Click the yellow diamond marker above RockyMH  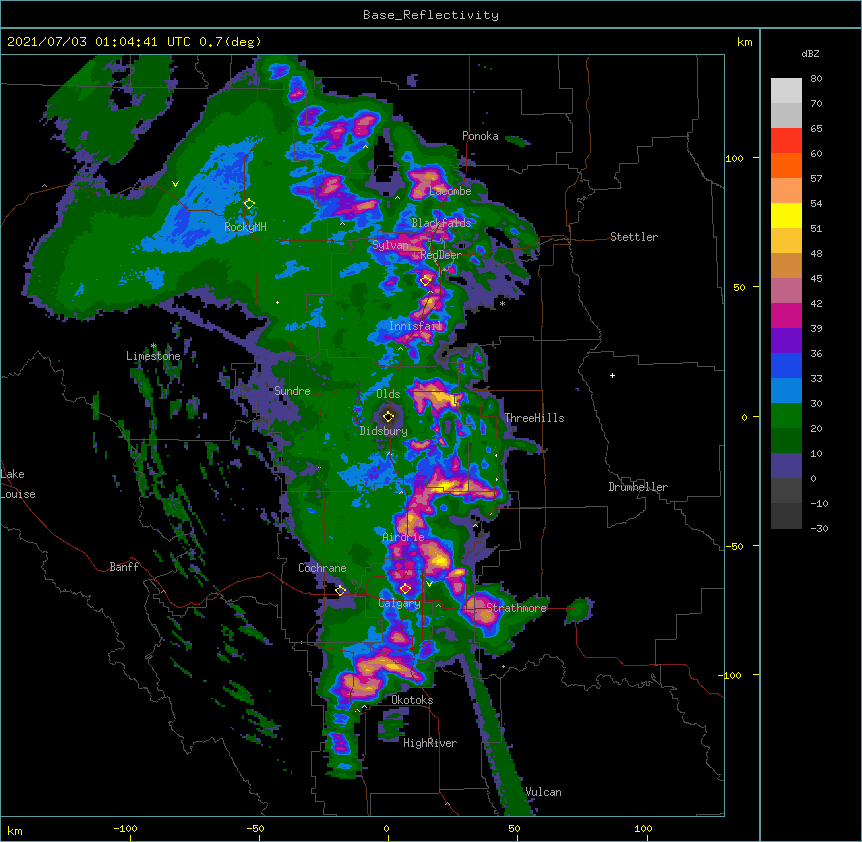pyautogui.click(x=249, y=204)
